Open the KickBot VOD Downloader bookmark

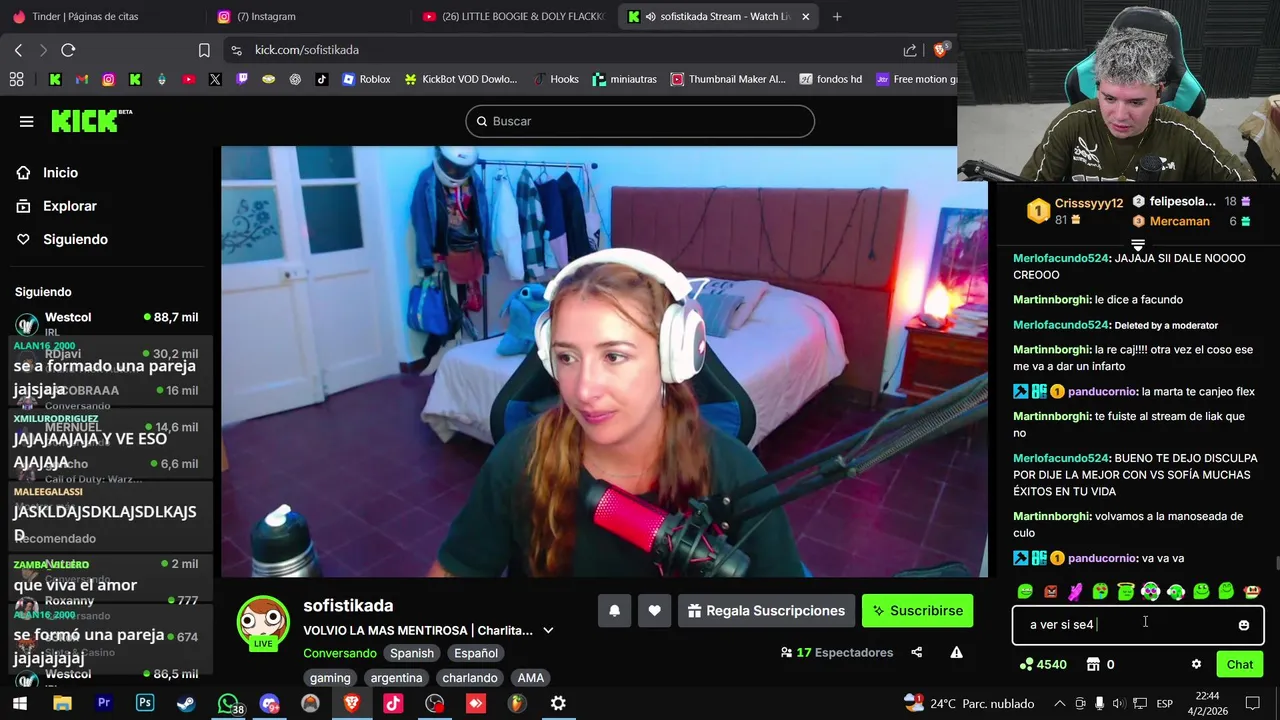(460, 79)
